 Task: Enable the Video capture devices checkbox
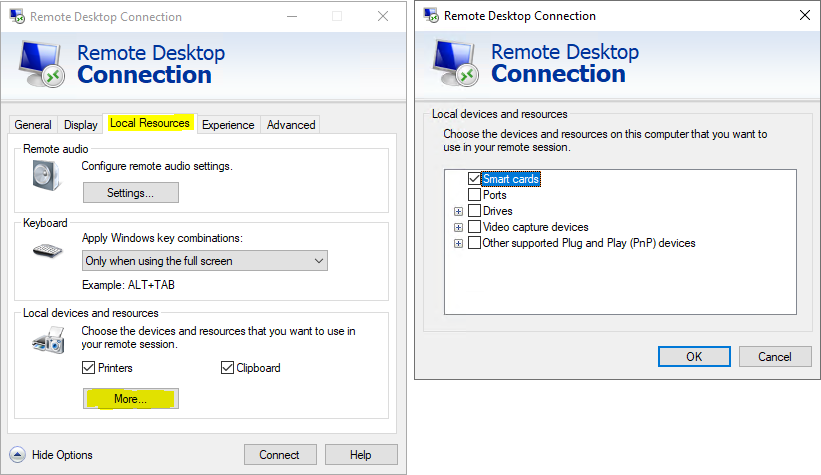tap(474, 227)
